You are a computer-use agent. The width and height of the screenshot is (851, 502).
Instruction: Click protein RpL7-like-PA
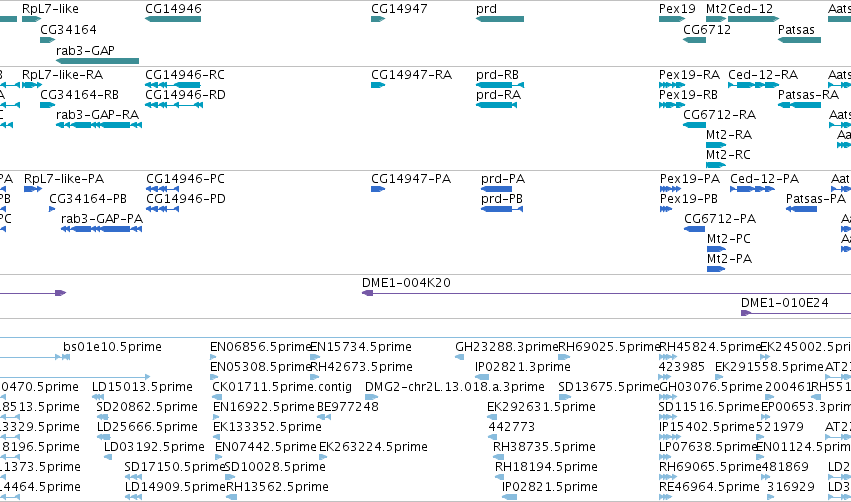(x=33, y=189)
